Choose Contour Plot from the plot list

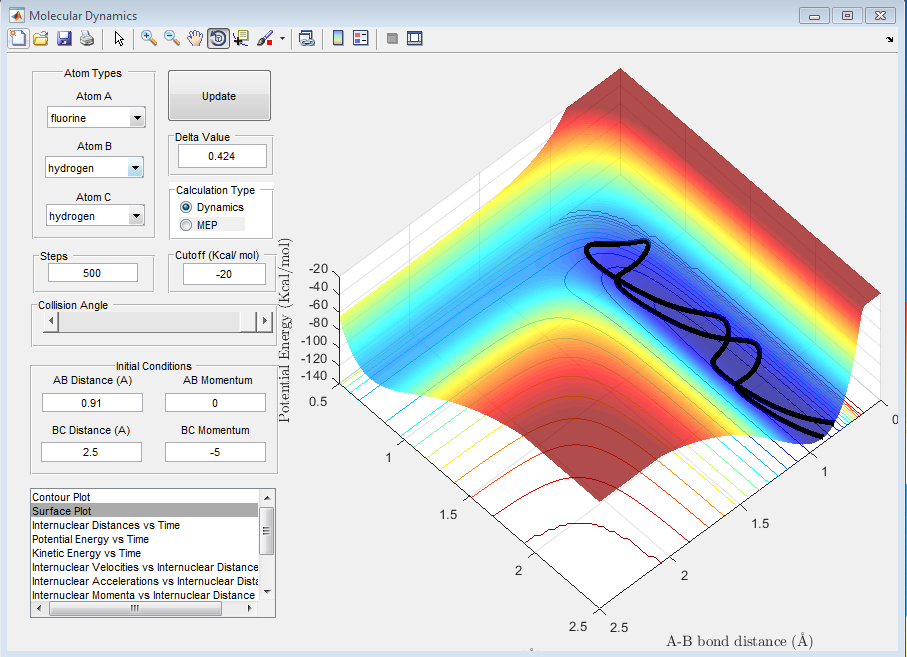(x=62, y=497)
